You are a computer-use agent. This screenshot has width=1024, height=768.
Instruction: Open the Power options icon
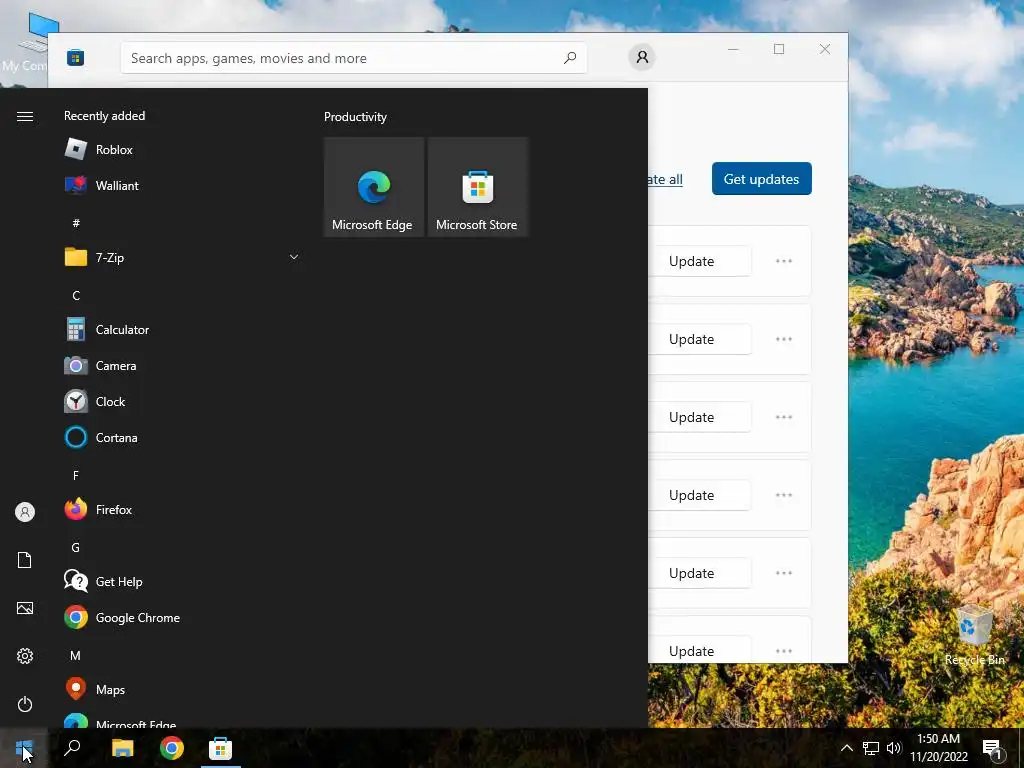click(25, 704)
